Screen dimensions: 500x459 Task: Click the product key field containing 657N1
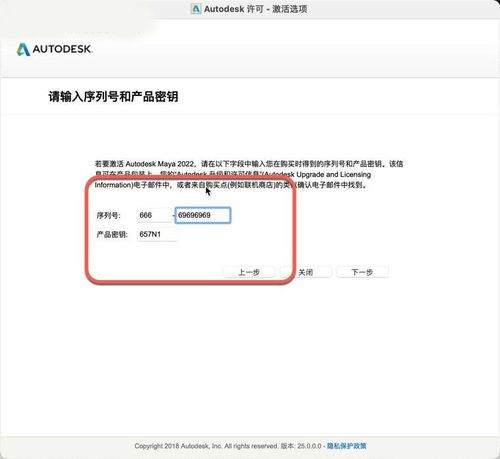point(157,234)
